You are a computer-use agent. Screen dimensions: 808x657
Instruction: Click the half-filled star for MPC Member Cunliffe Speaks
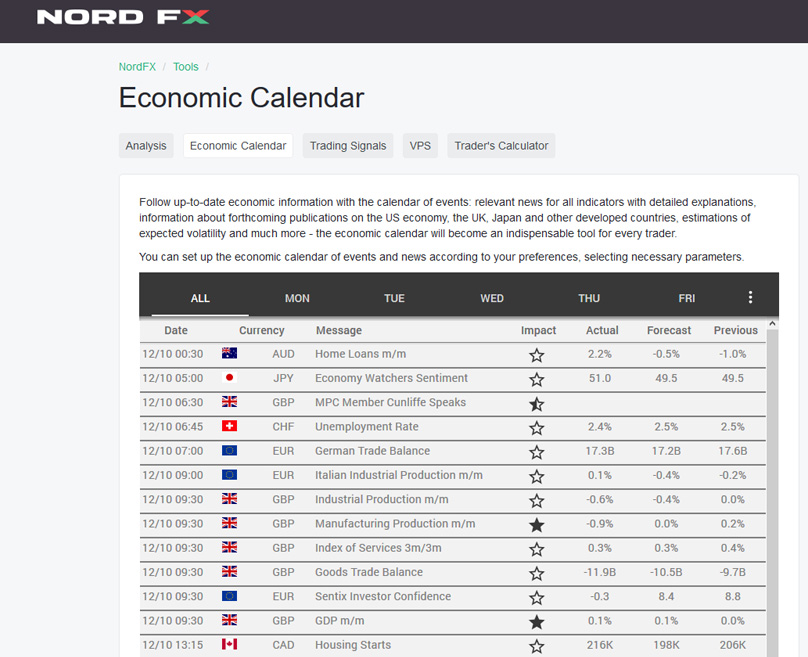pyautogui.click(x=536, y=404)
